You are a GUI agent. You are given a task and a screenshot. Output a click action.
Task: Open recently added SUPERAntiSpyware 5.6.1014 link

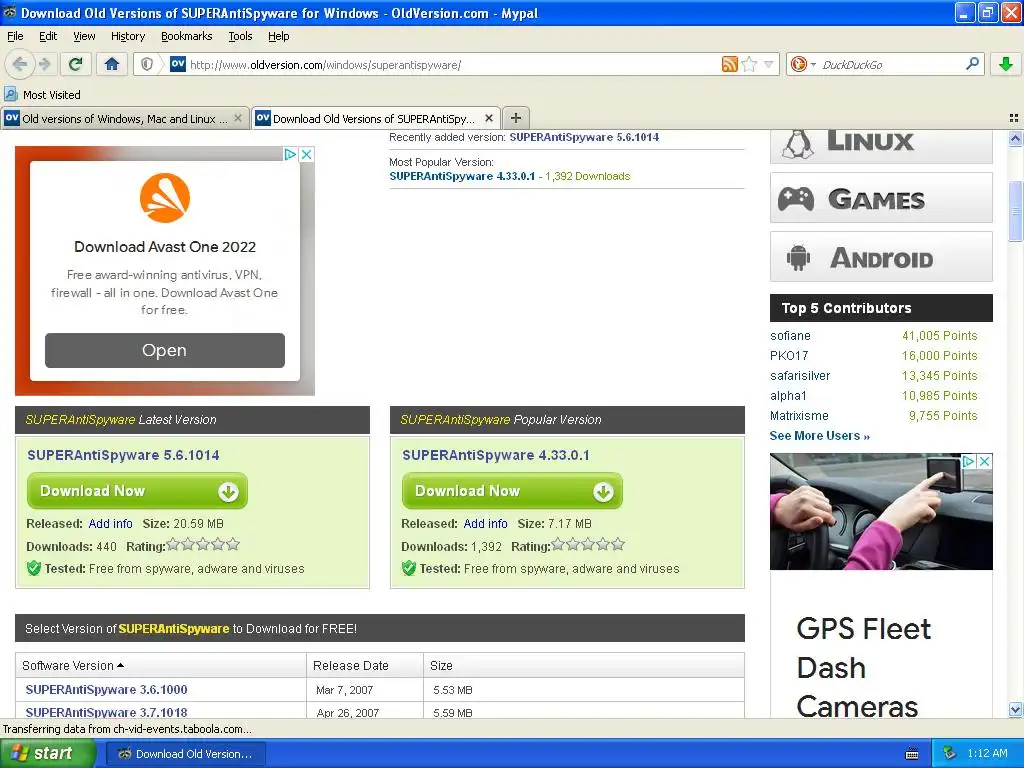tap(584, 137)
